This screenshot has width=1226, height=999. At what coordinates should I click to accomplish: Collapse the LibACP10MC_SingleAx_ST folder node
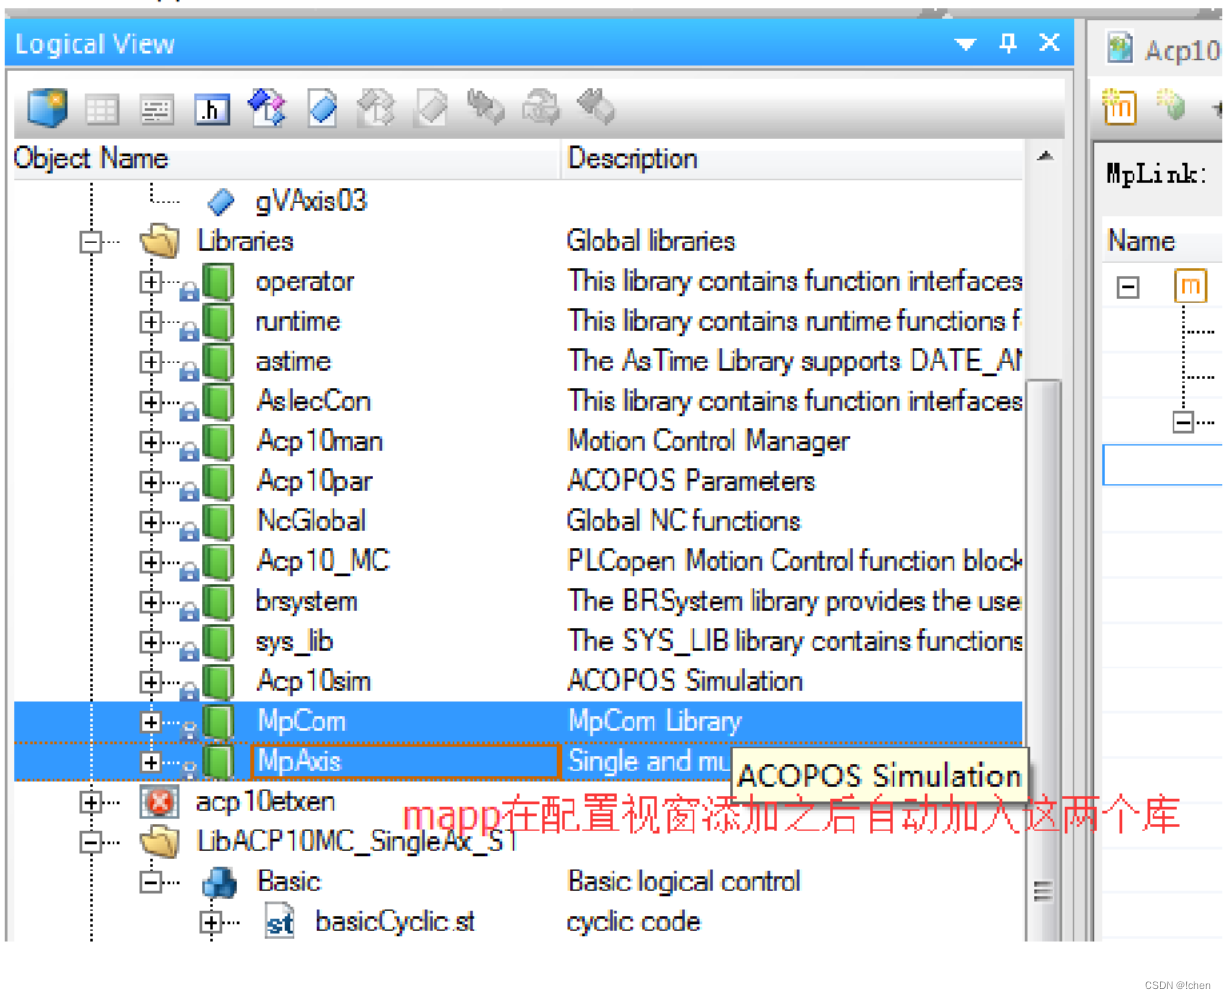click(x=91, y=842)
